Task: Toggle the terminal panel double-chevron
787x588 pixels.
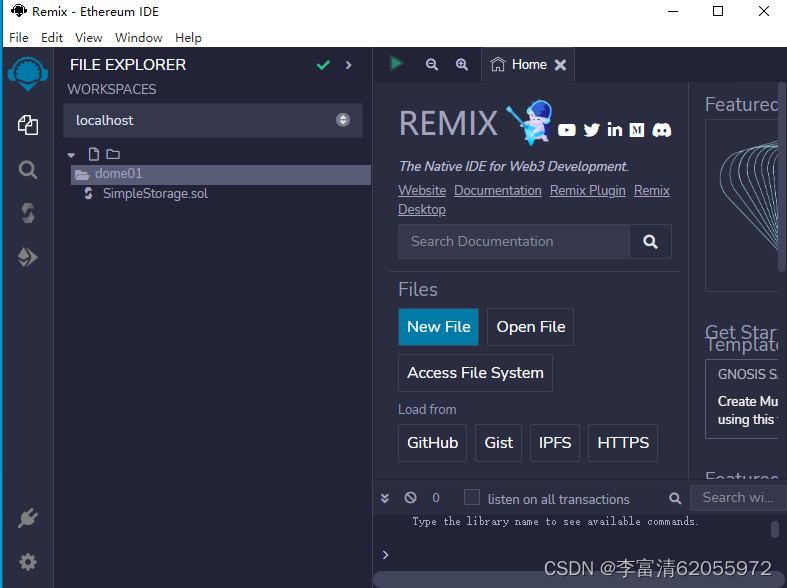Action: [x=385, y=498]
